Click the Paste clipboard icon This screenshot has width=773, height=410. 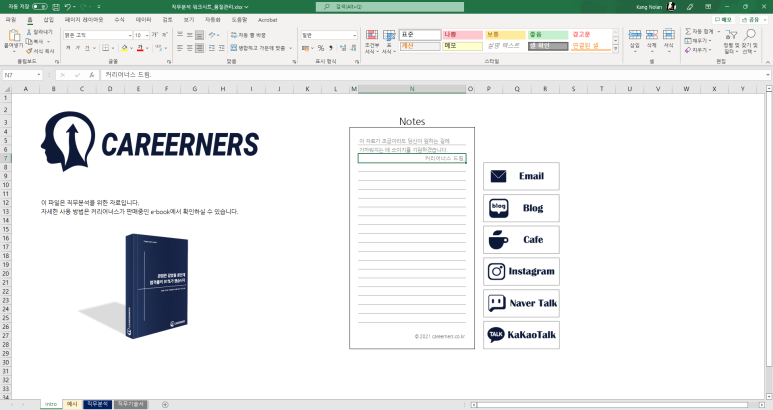pos(14,35)
